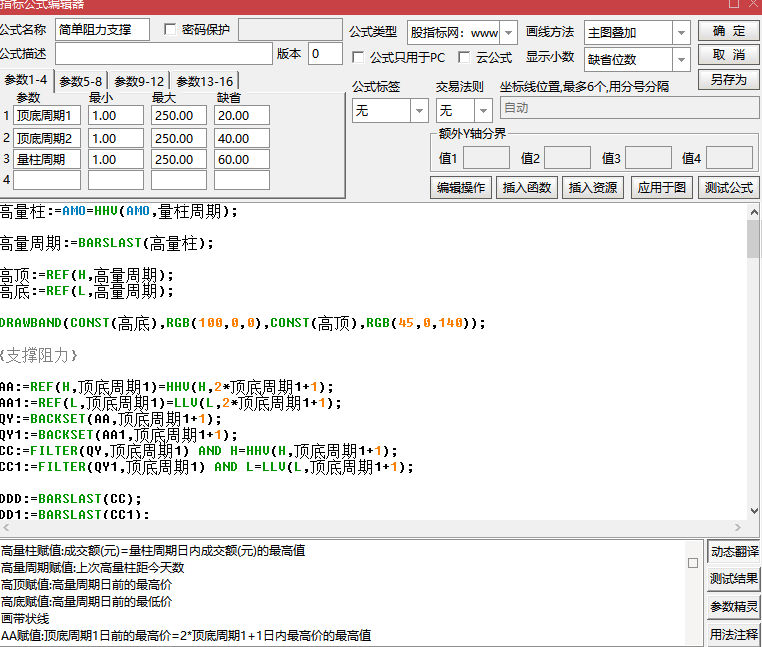Click the empty name field in row 4
762x647 pixels.
(x=47, y=180)
